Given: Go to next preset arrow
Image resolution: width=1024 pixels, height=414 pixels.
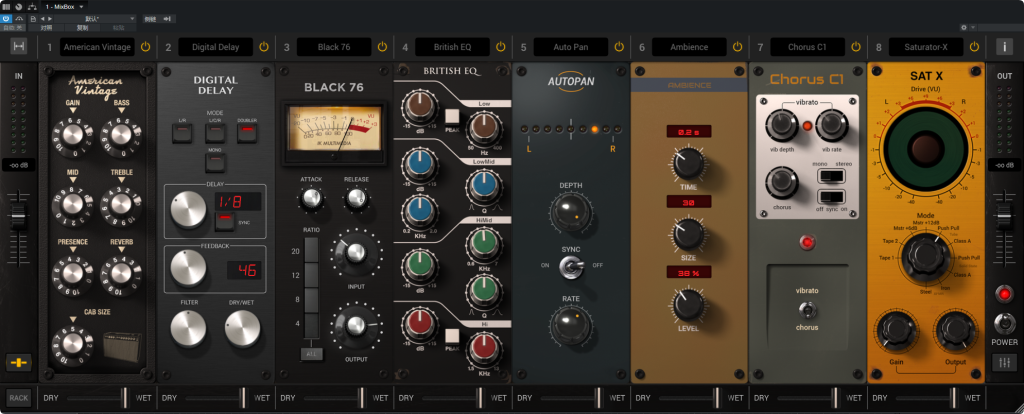Looking at the screenshot, I should 50,19.
